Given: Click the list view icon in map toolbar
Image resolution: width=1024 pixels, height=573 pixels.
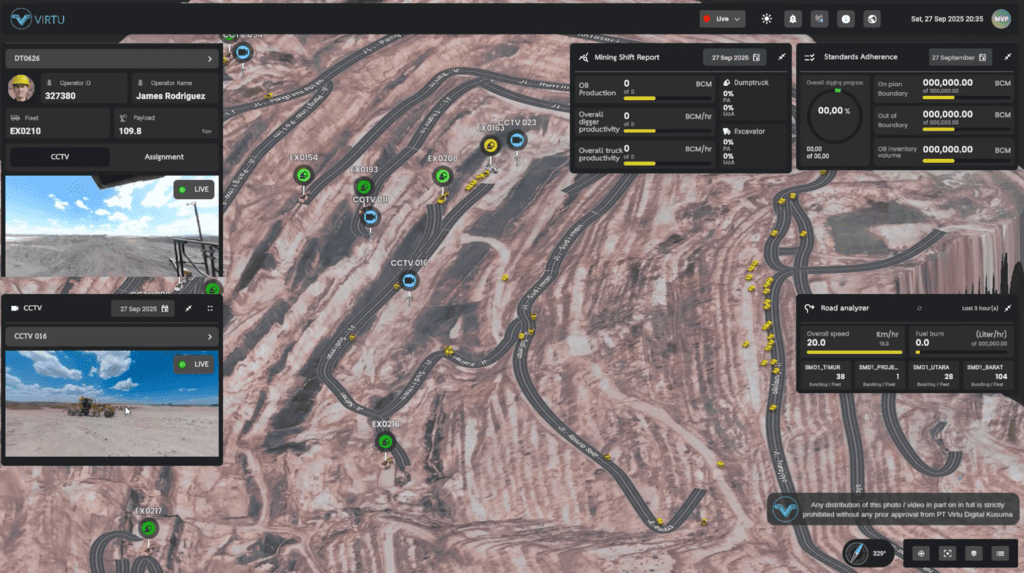Looking at the screenshot, I should tap(998, 553).
